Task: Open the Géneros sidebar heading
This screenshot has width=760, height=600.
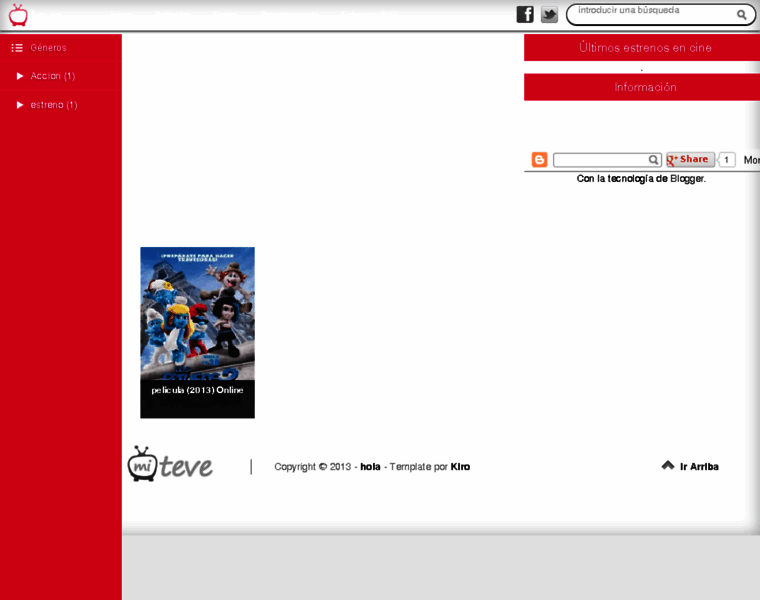Action: point(48,48)
